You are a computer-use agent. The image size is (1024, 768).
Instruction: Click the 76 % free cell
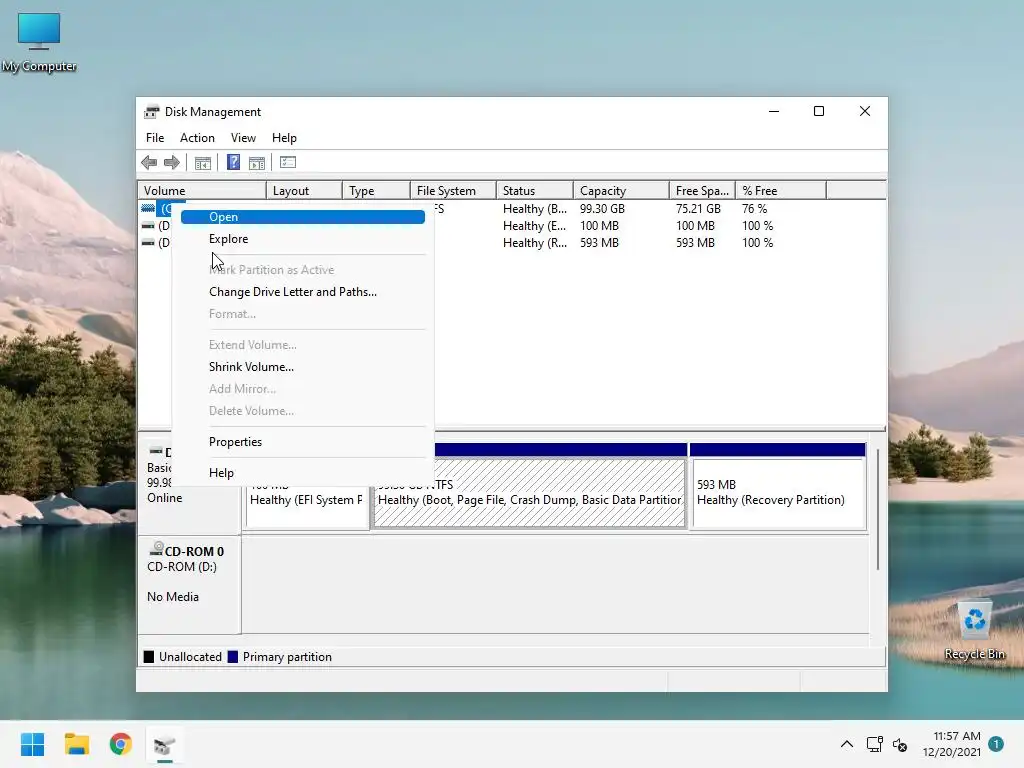click(x=754, y=209)
